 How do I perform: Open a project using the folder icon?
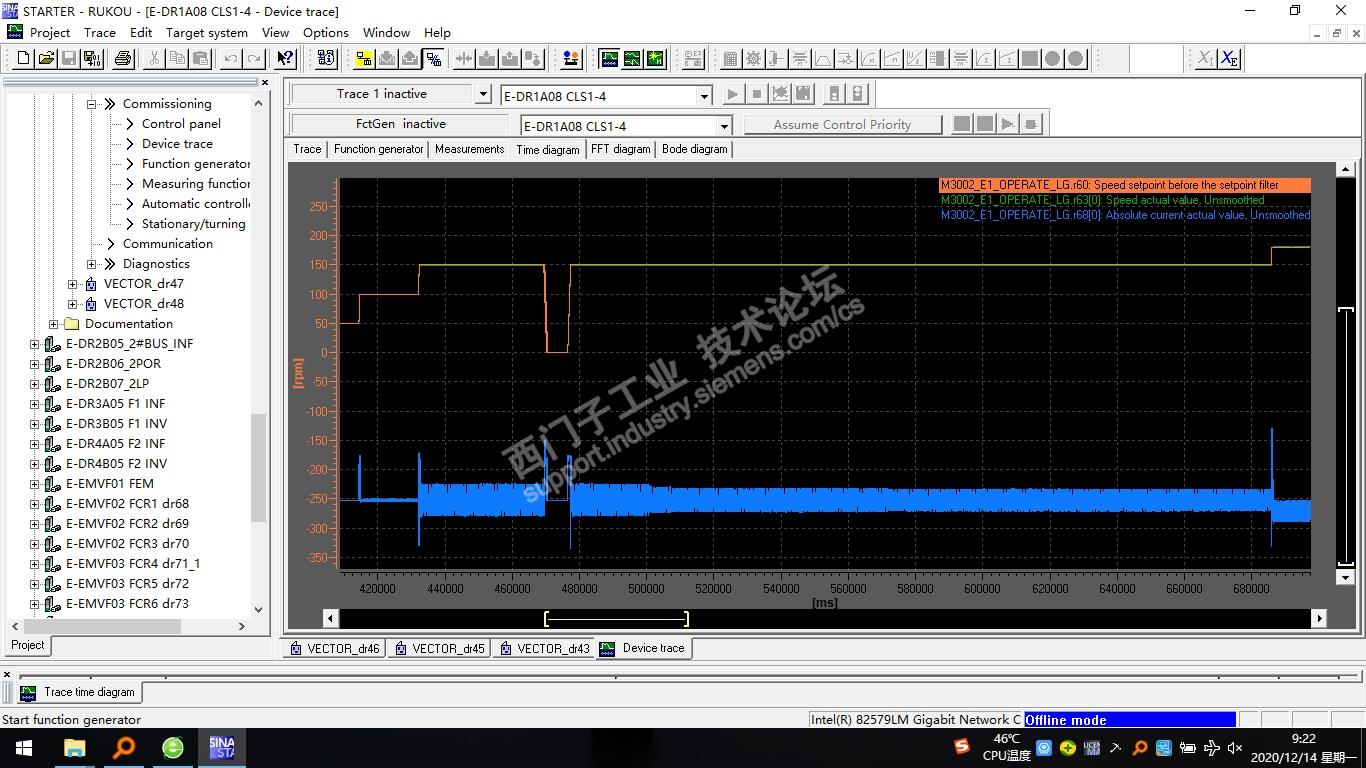46,59
